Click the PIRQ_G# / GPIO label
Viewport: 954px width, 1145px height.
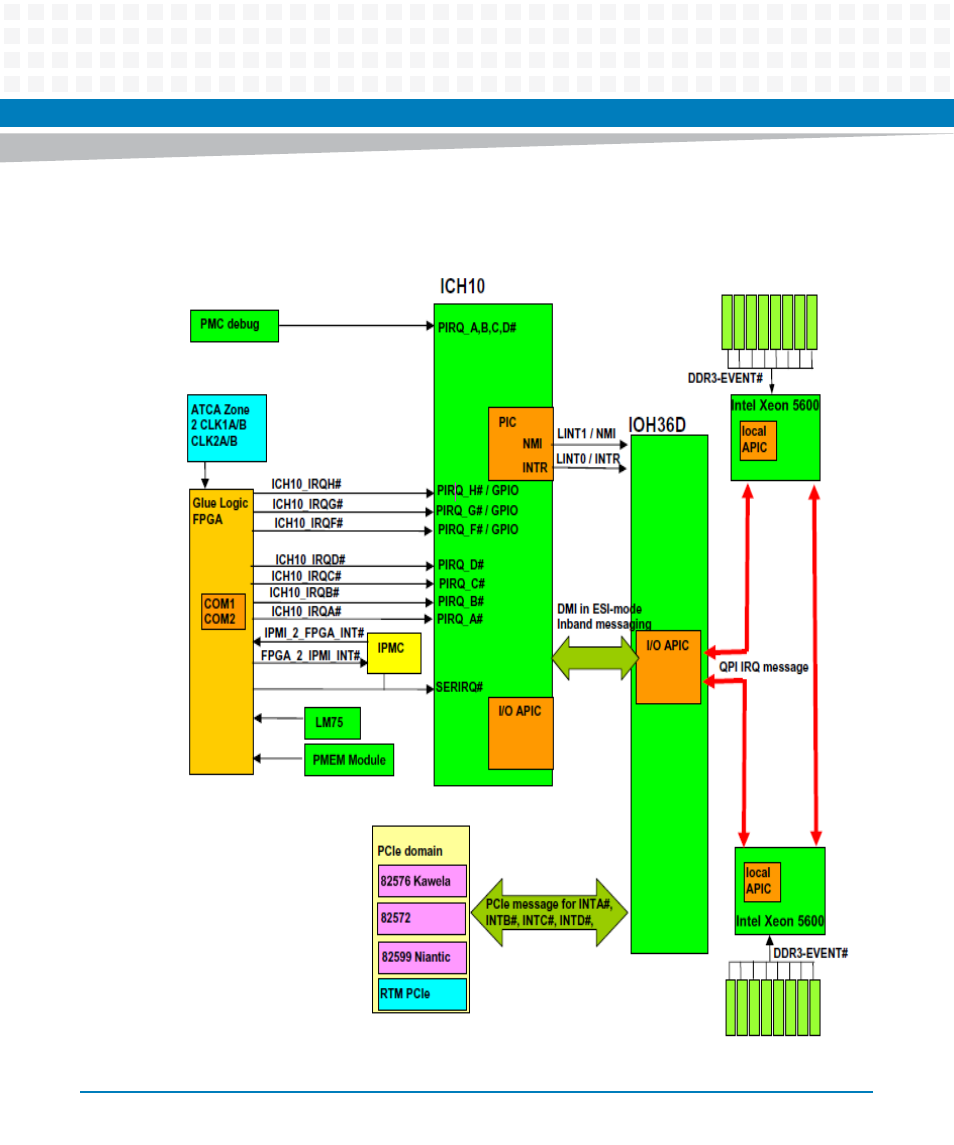coord(477,510)
